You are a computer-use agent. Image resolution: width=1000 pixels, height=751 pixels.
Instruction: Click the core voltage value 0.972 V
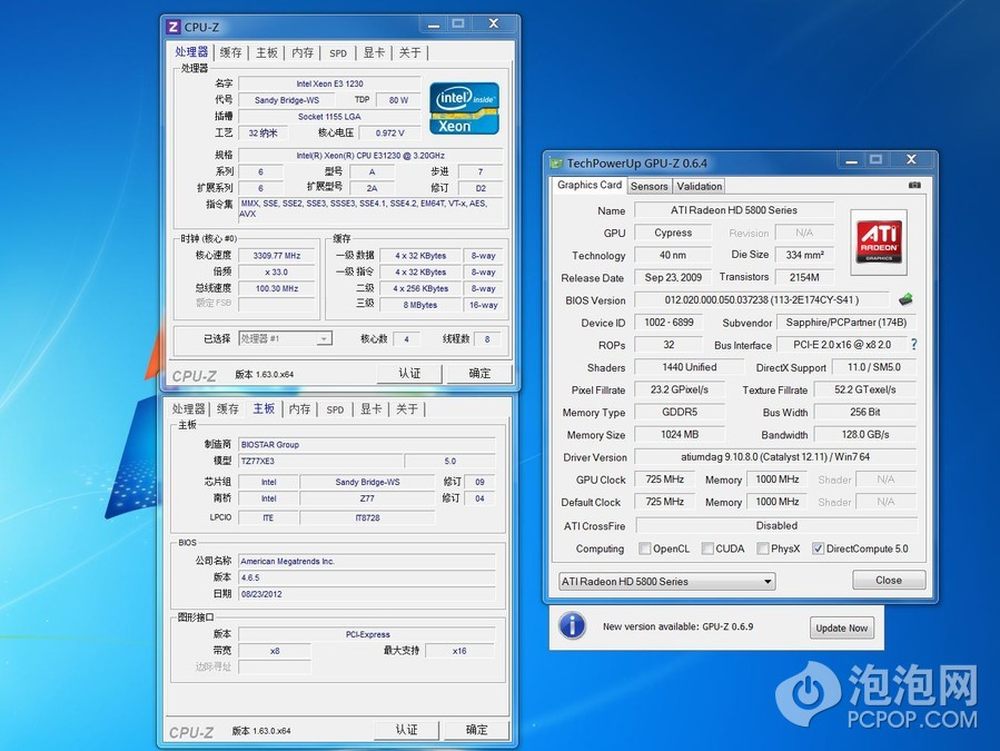[390, 133]
